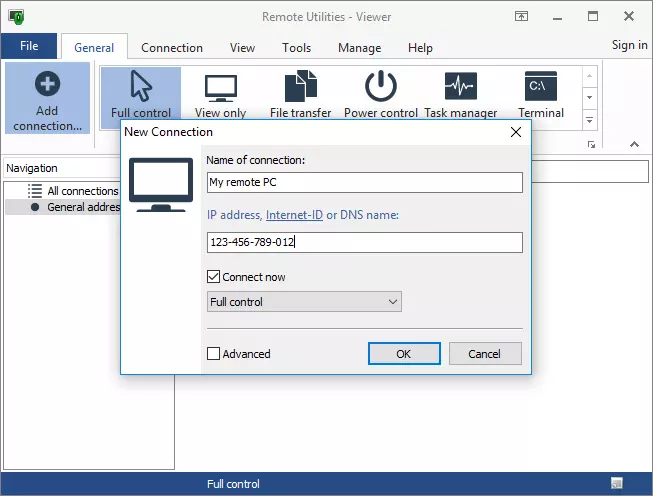Enable the Advanced checkbox
This screenshot has height=496, width=653.
[214, 354]
